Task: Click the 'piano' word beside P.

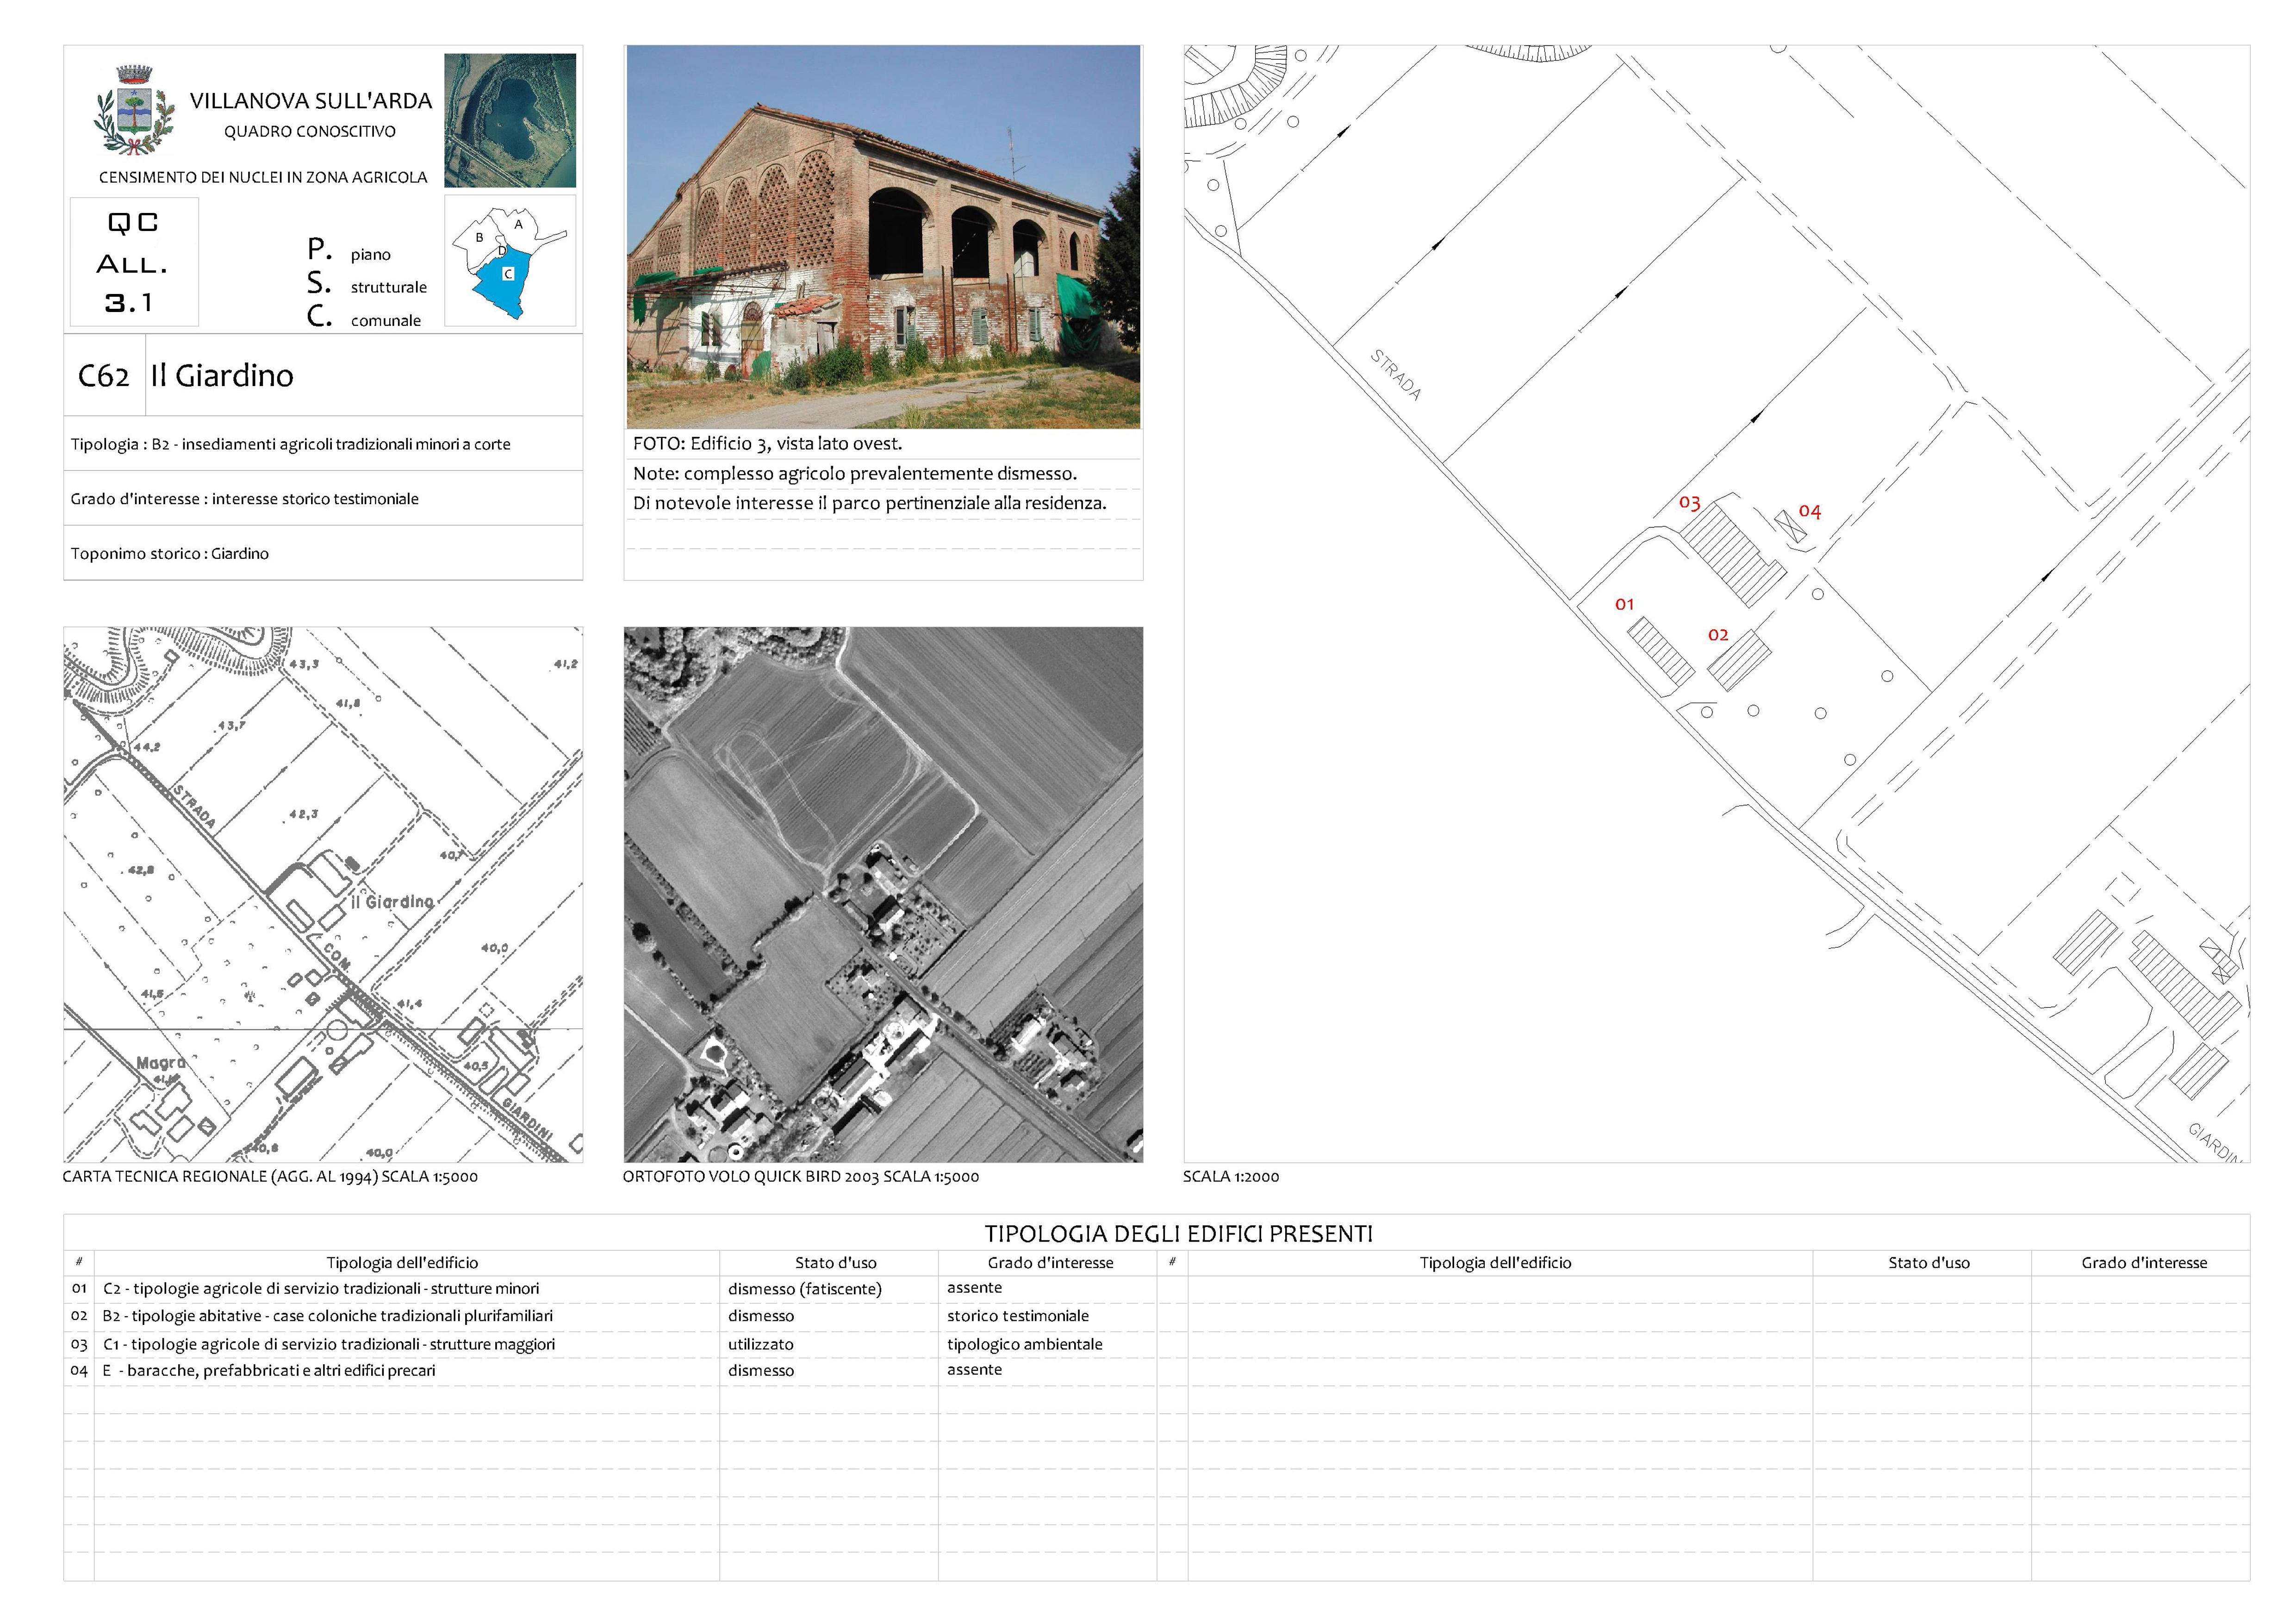Action: tap(371, 255)
